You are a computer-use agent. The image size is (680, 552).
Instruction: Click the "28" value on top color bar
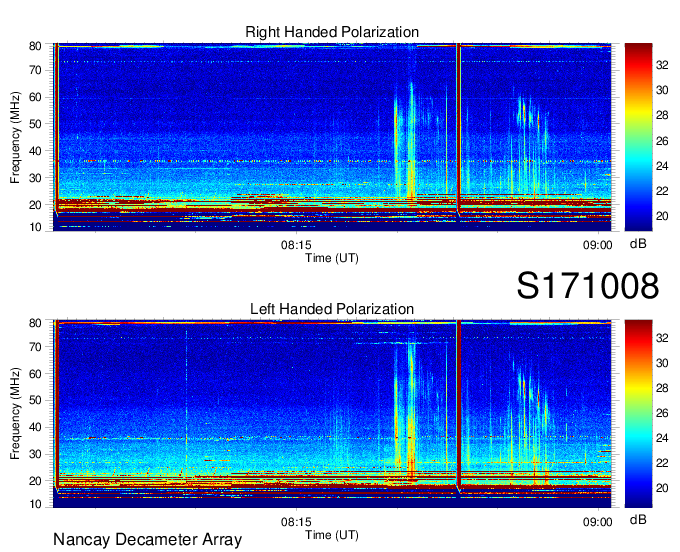pyautogui.click(x=662, y=115)
